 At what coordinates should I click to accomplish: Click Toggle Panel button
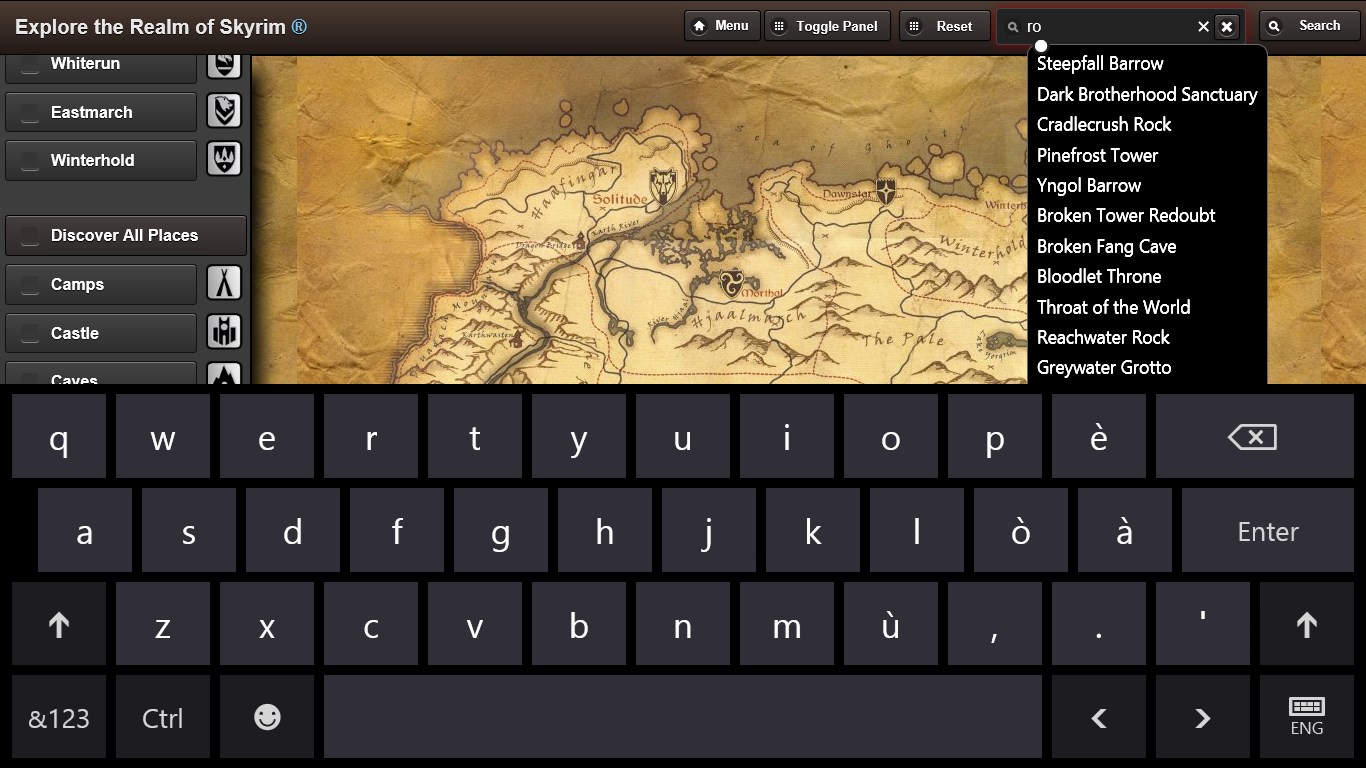828,26
